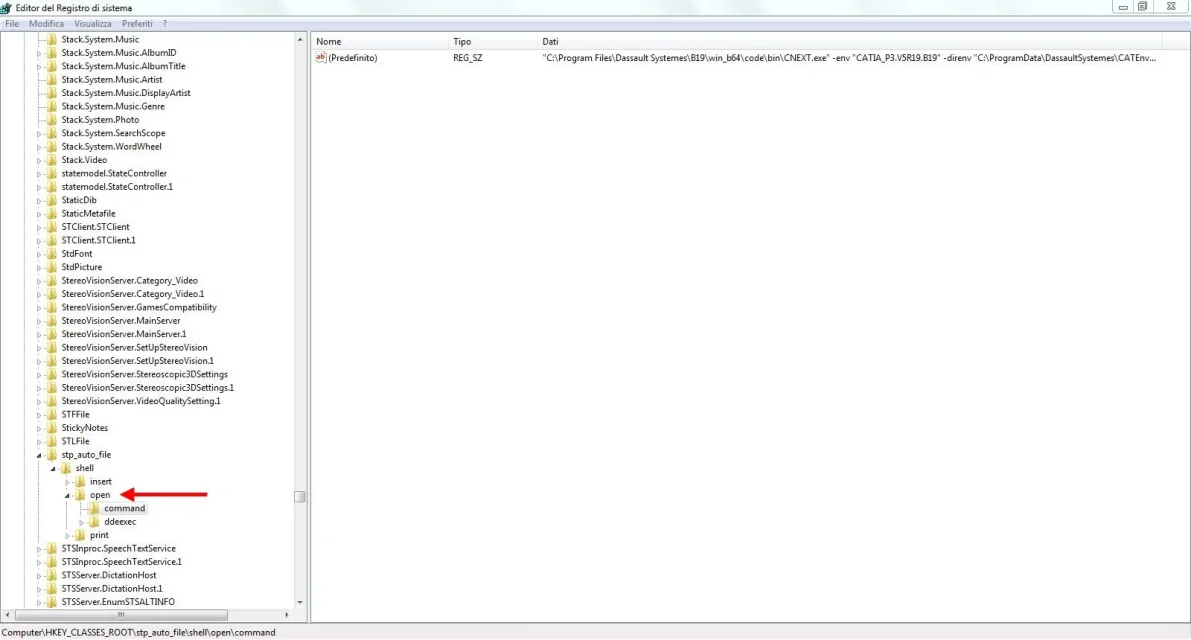Click the CNEXT.exe command data cell
The image size is (1191, 640).
tap(848, 58)
